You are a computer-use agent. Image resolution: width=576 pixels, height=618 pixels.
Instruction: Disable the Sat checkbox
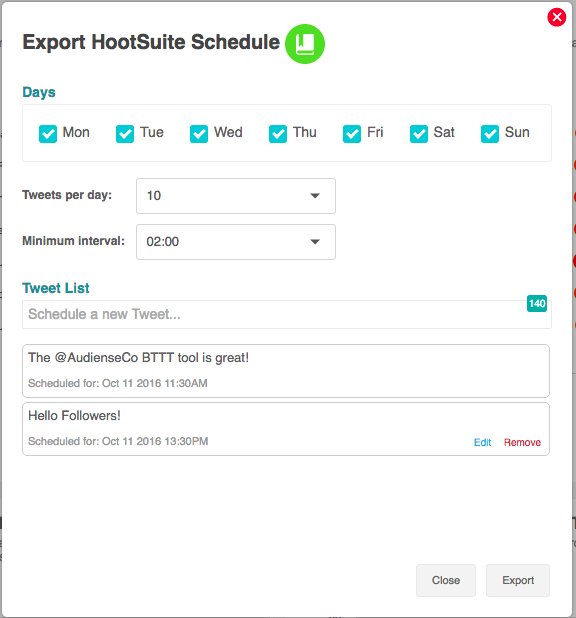tap(419, 134)
